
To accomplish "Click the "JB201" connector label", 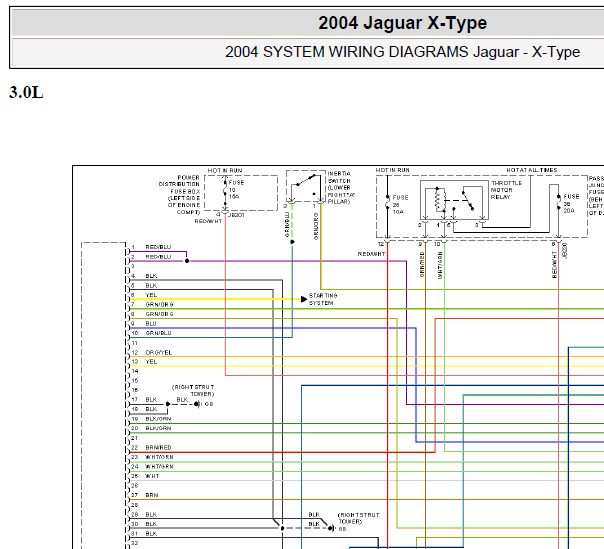I will 236,215.
